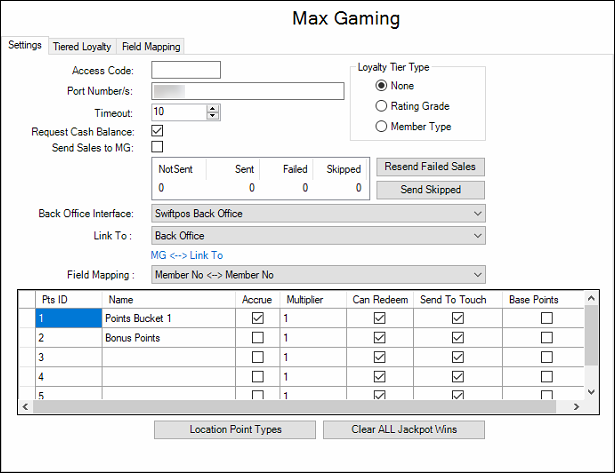Click the vertical scrollbar thumb in grid
The image size is (615, 473).
(591, 335)
